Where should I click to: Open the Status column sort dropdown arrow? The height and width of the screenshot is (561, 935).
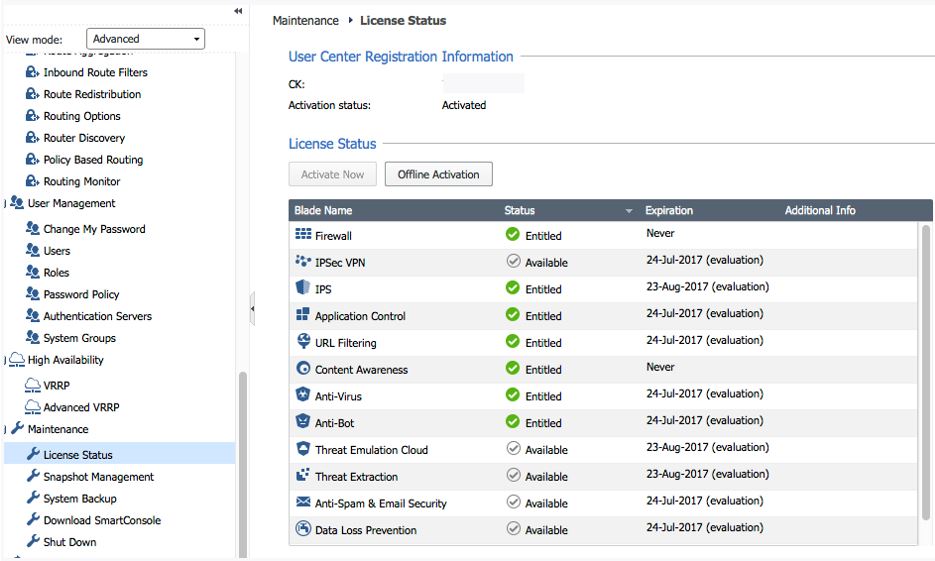coord(629,211)
